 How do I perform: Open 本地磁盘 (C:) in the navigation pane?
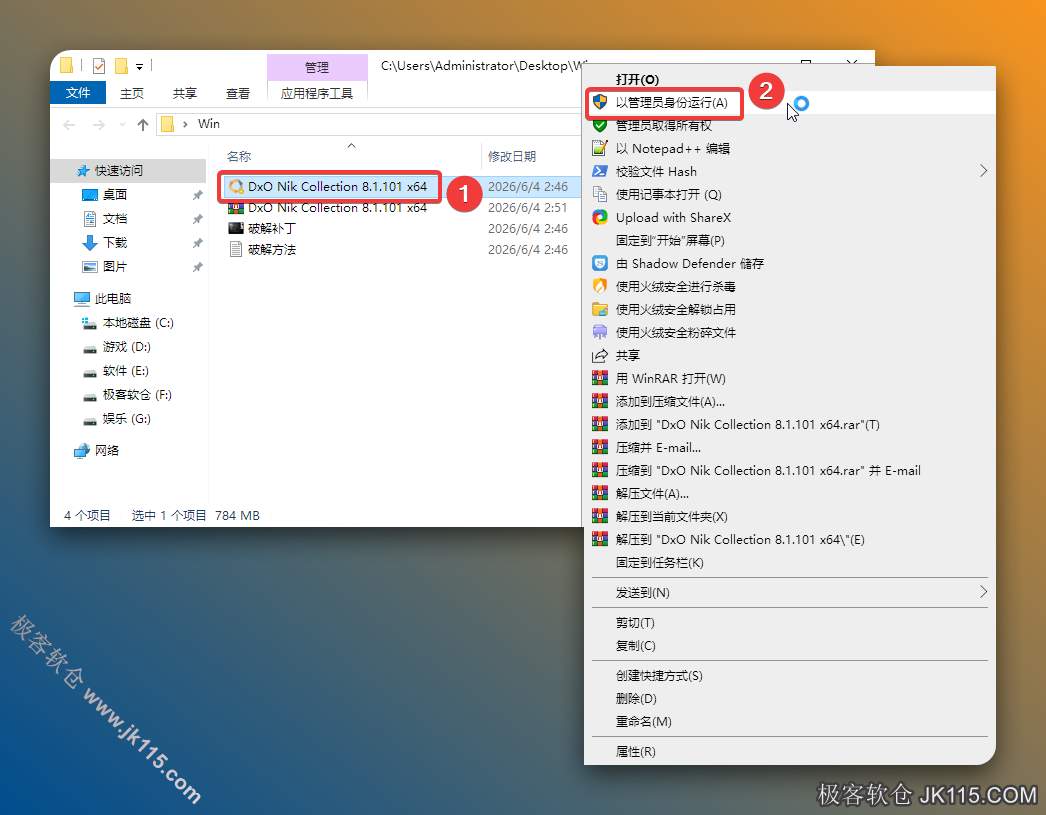coord(138,323)
